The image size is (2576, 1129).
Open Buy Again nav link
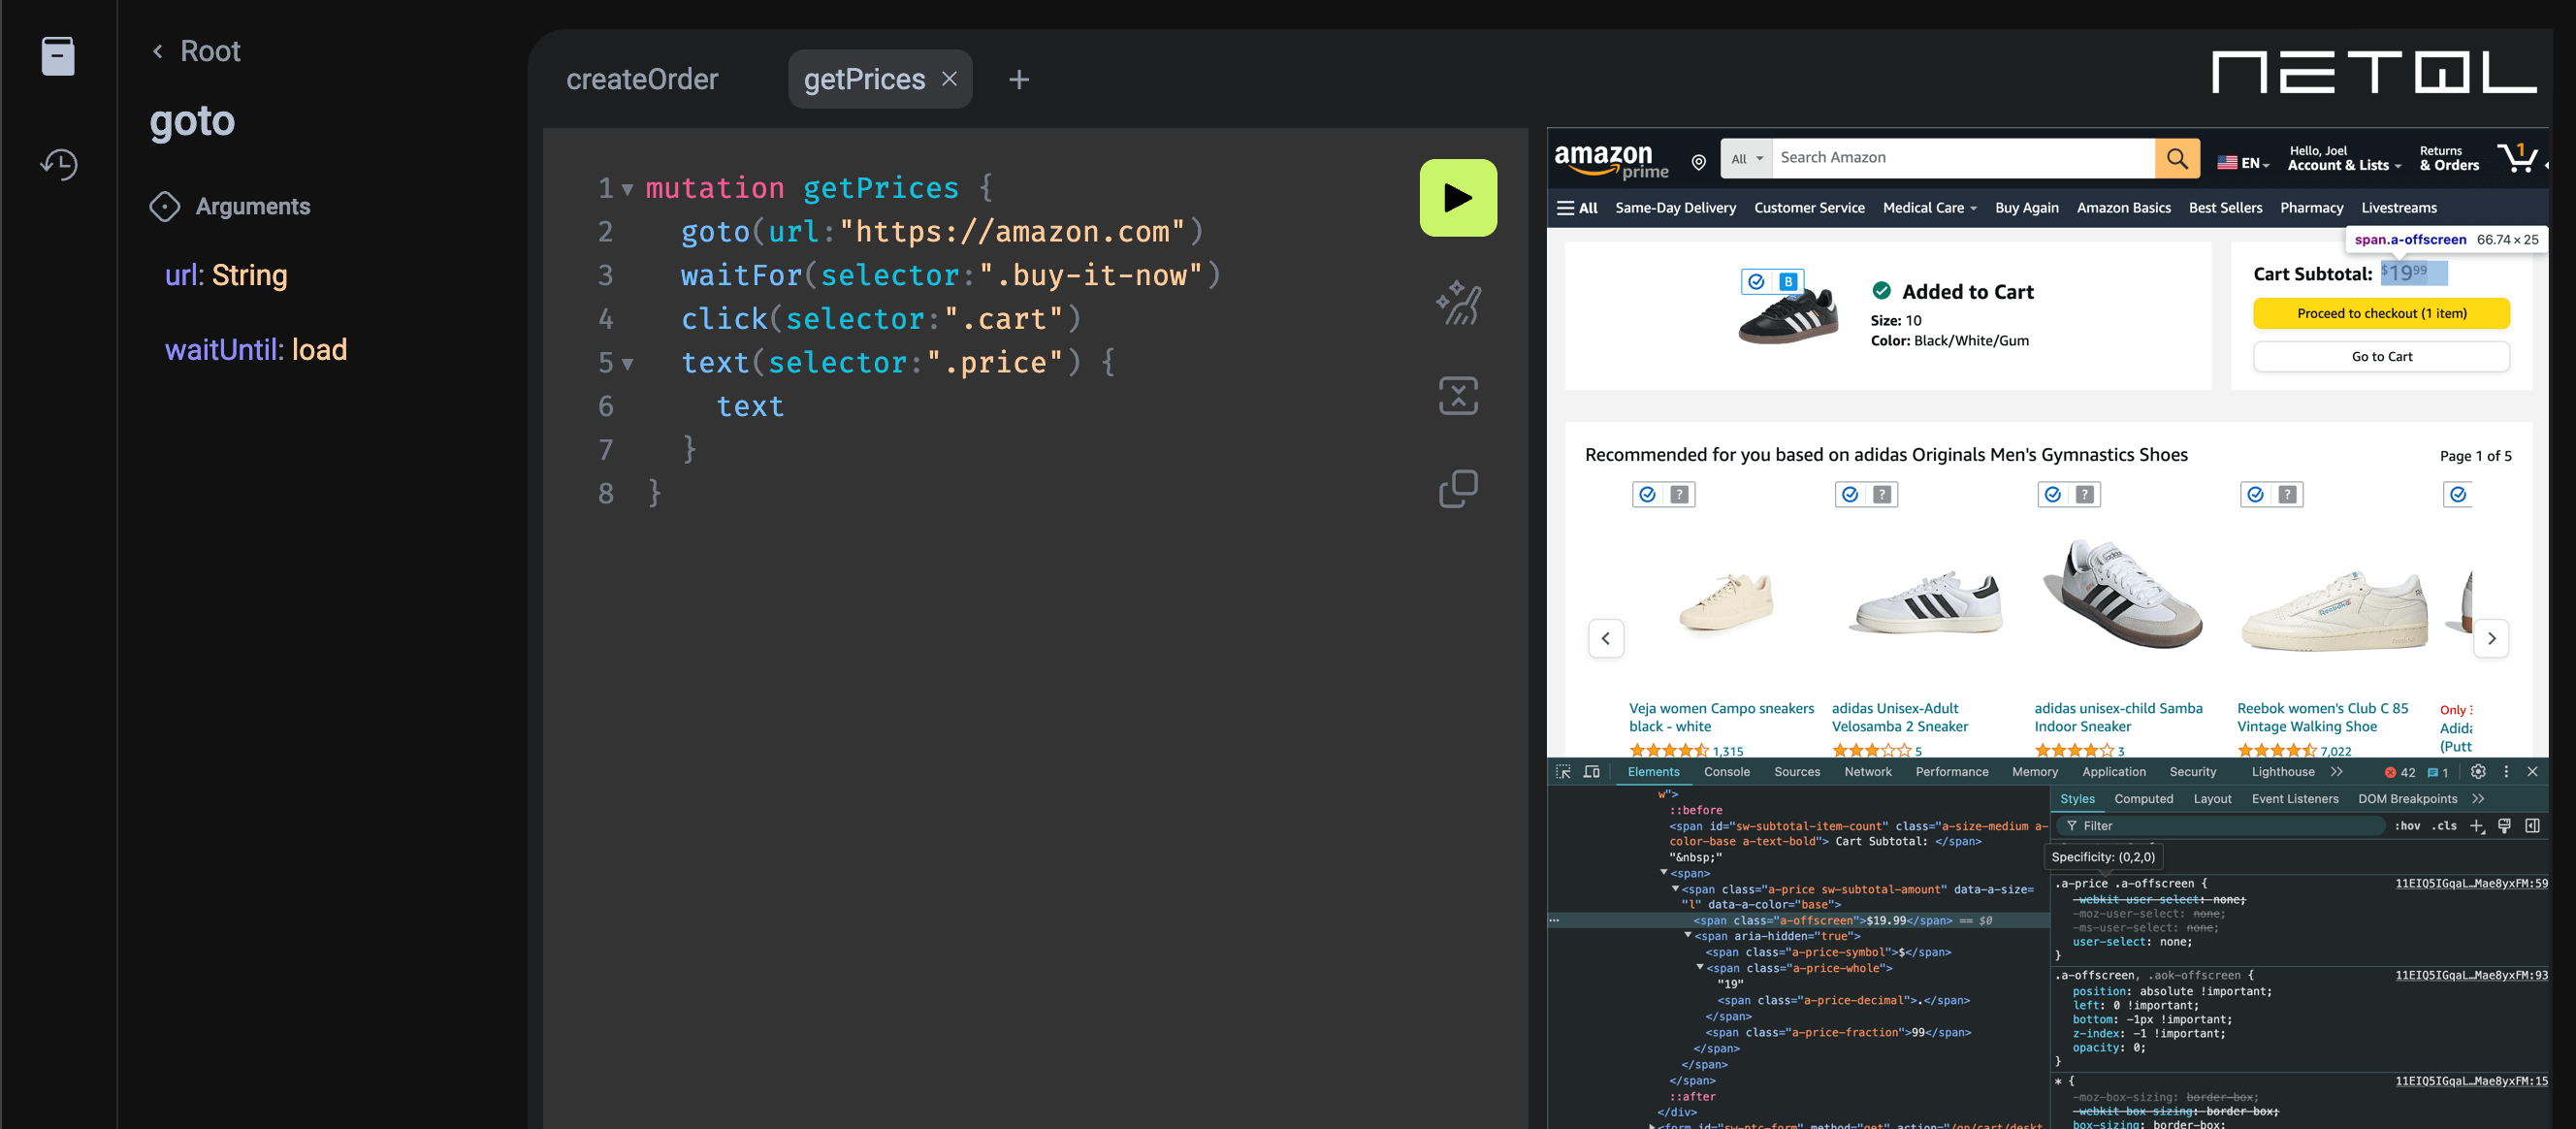click(2026, 208)
